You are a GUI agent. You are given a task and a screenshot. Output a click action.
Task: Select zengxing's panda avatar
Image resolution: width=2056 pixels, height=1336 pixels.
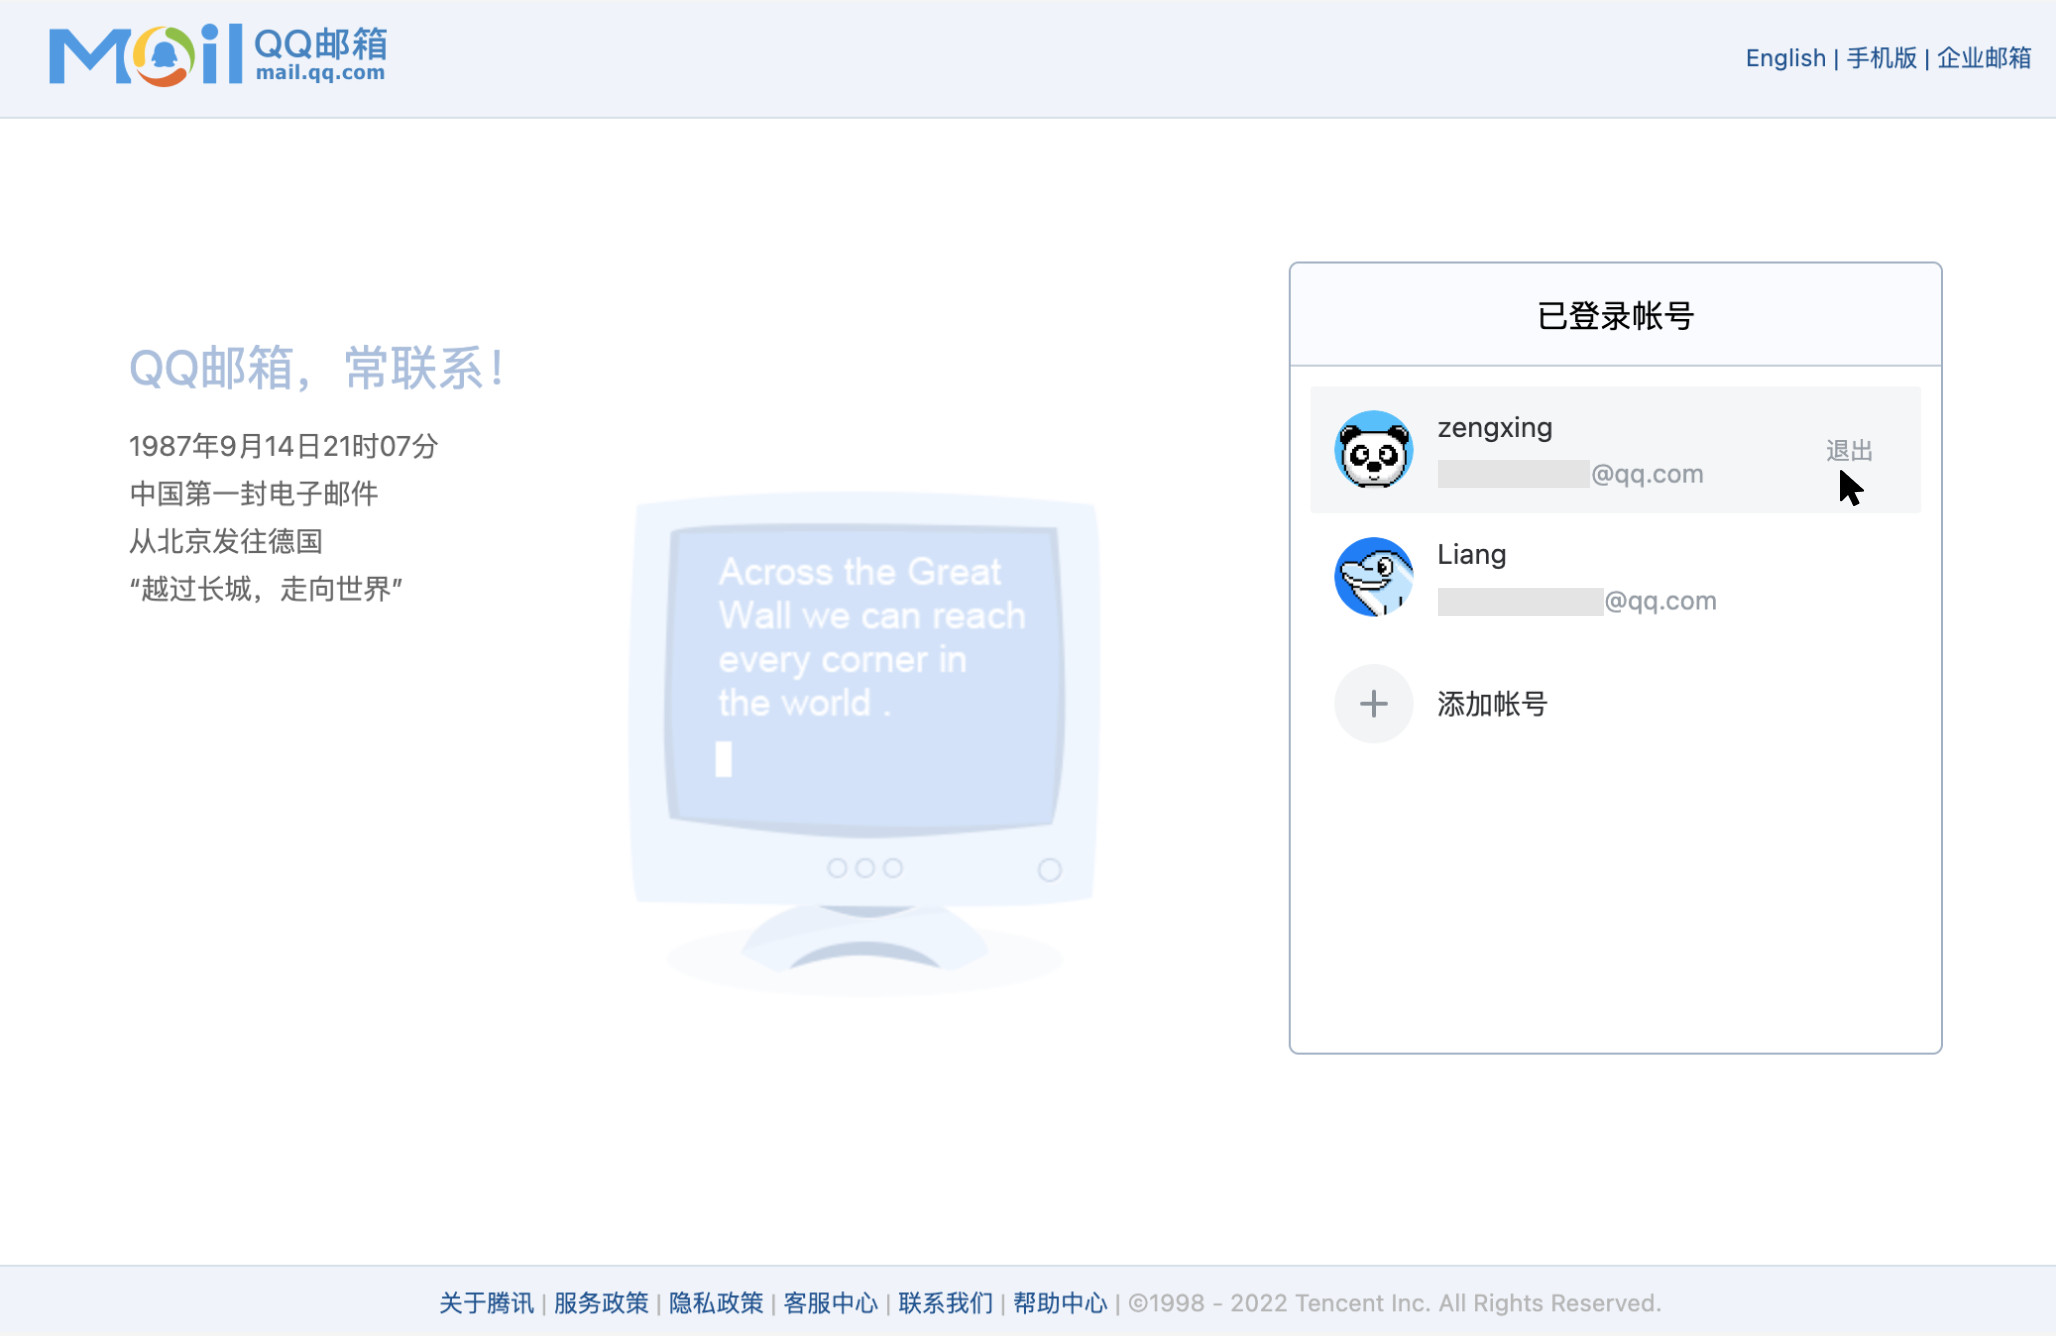1374,450
